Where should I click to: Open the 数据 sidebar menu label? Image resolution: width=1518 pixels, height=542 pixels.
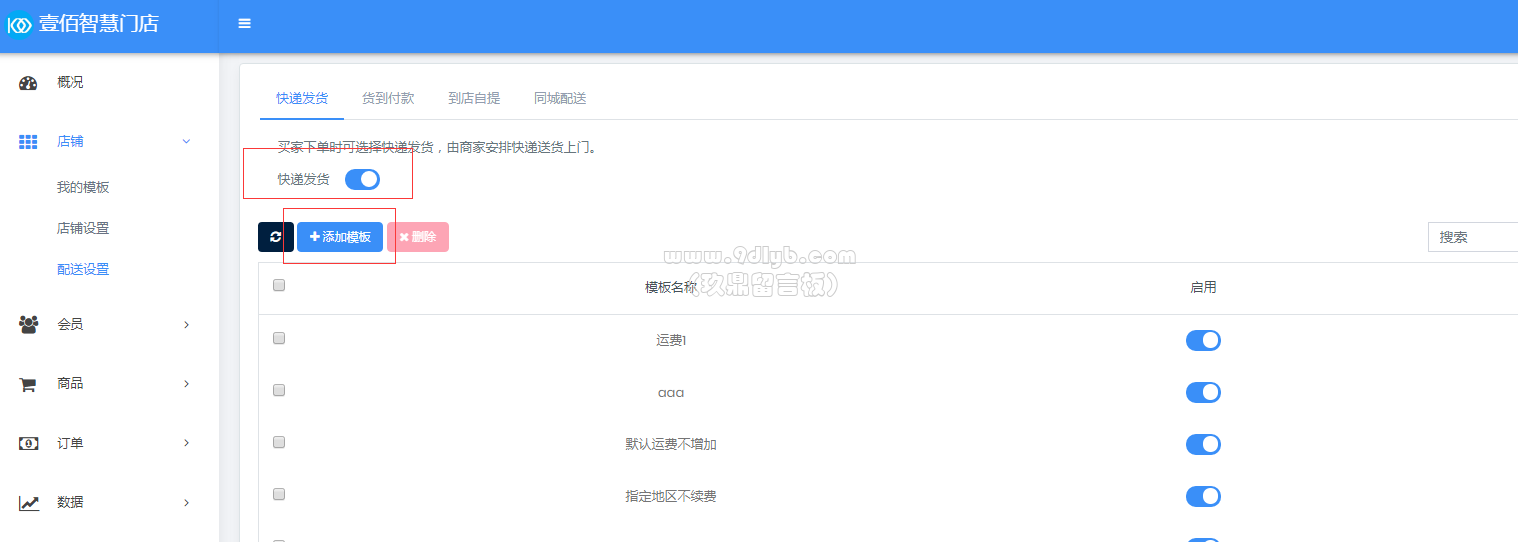tap(70, 502)
